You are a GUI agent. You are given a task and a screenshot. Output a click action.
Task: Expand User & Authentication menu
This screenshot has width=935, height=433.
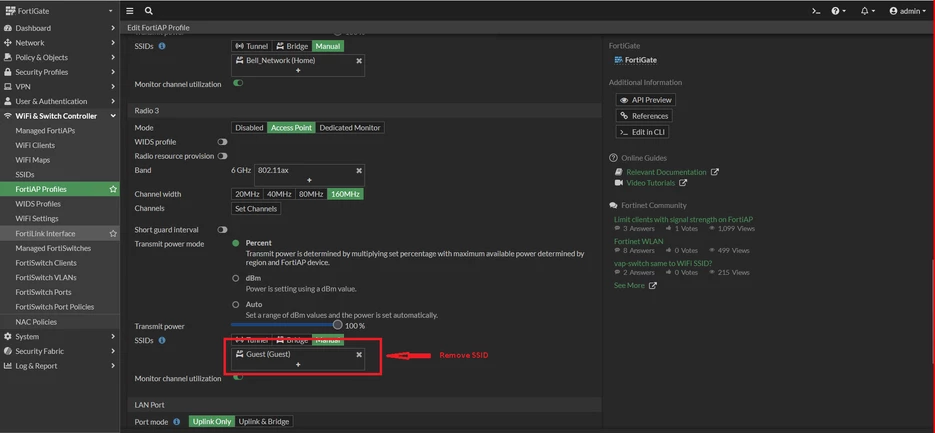60,101
